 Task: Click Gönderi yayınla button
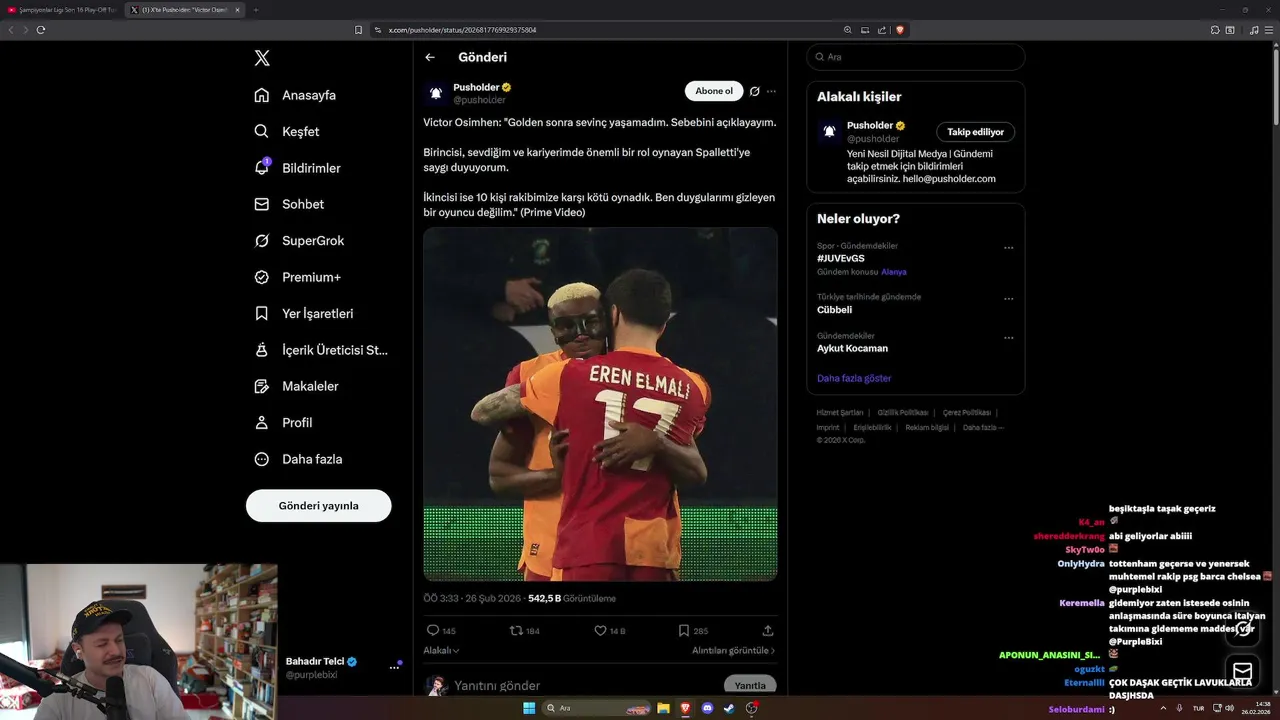click(318, 505)
